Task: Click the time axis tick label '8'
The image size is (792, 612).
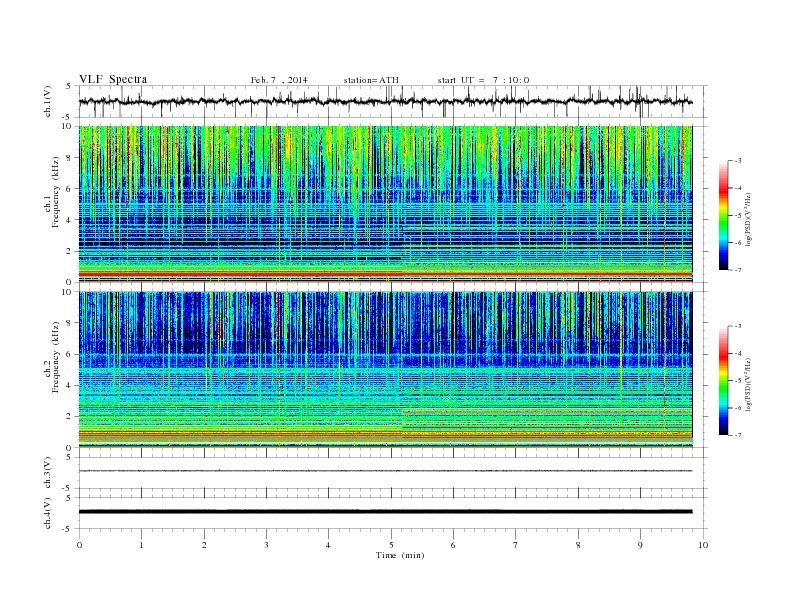Action: (578, 545)
